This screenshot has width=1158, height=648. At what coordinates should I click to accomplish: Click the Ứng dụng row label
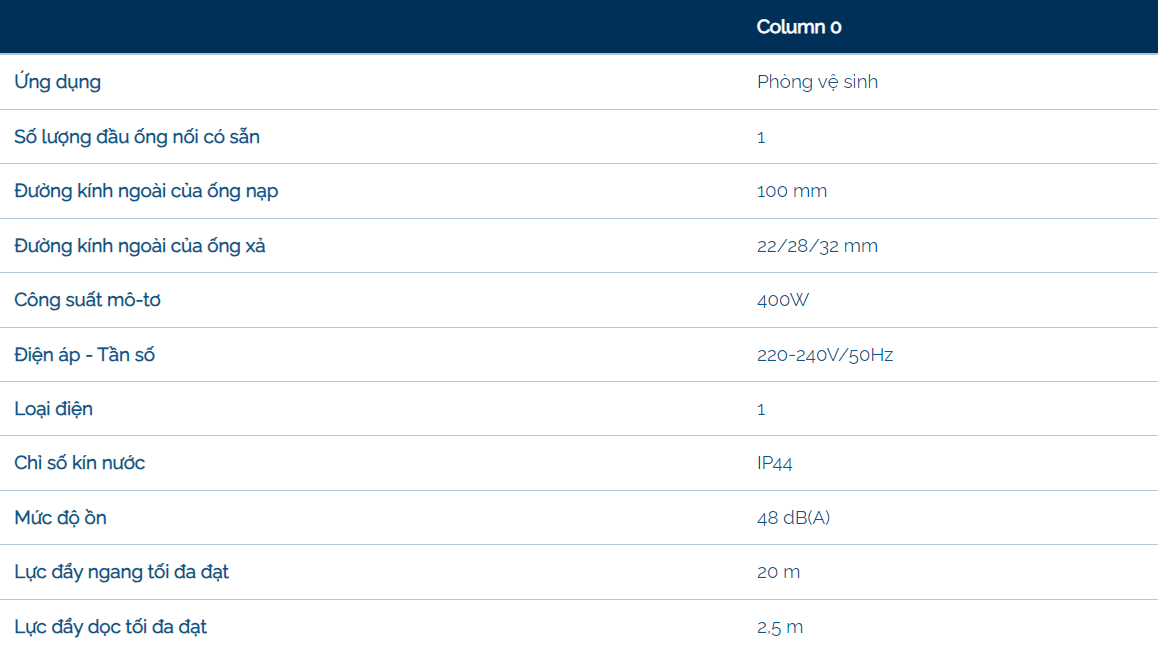point(58,82)
